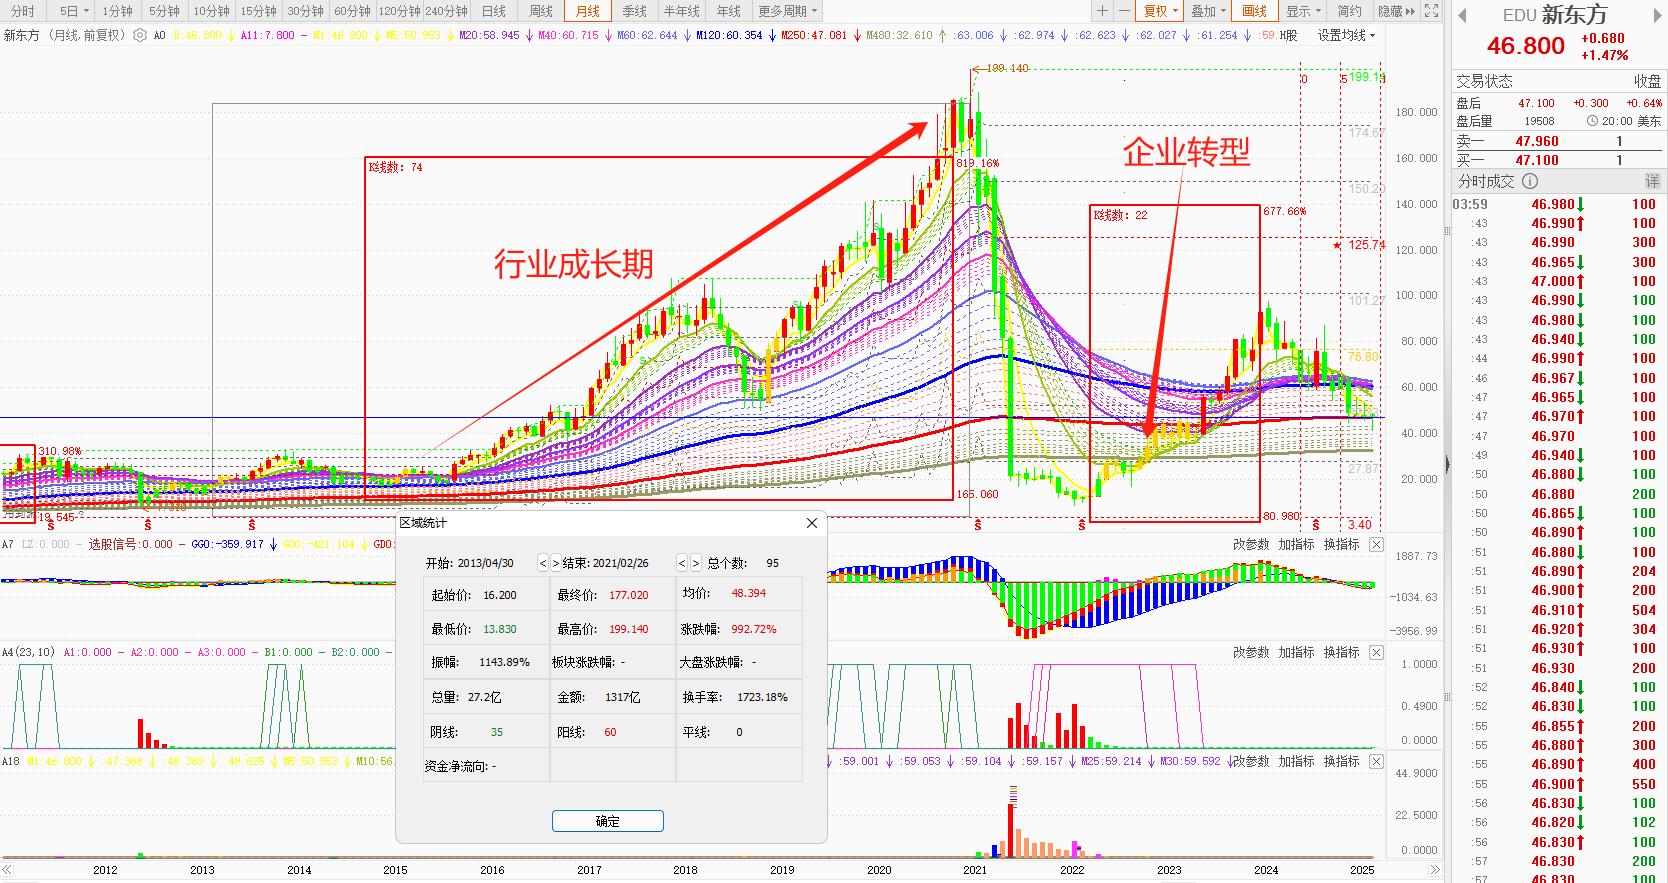The width and height of the screenshot is (1668, 883).
Task: Click info icon beside 分时成交
Action: (x=1530, y=181)
